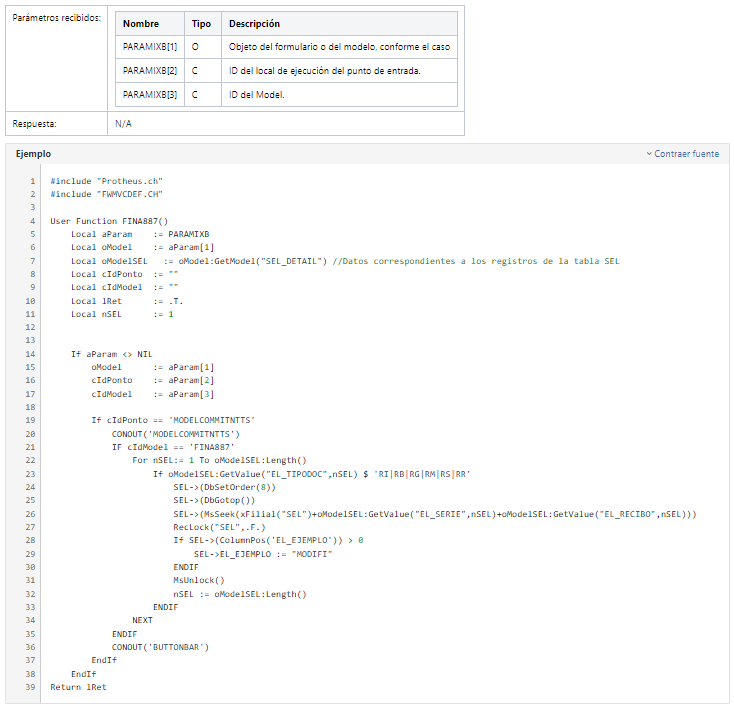Screen dimensions: 734x714
Task: Click the IF cIdModel == 'FINA887' line
Action: point(173,447)
